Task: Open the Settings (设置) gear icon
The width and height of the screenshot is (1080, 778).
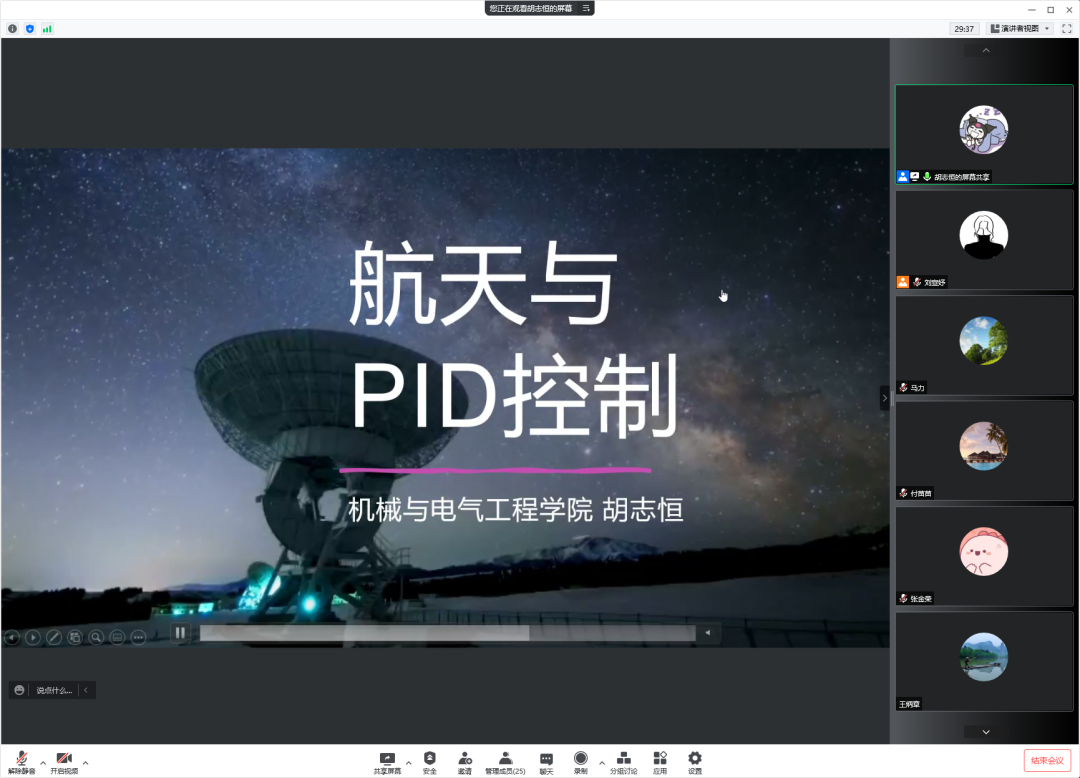Action: point(695,760)
